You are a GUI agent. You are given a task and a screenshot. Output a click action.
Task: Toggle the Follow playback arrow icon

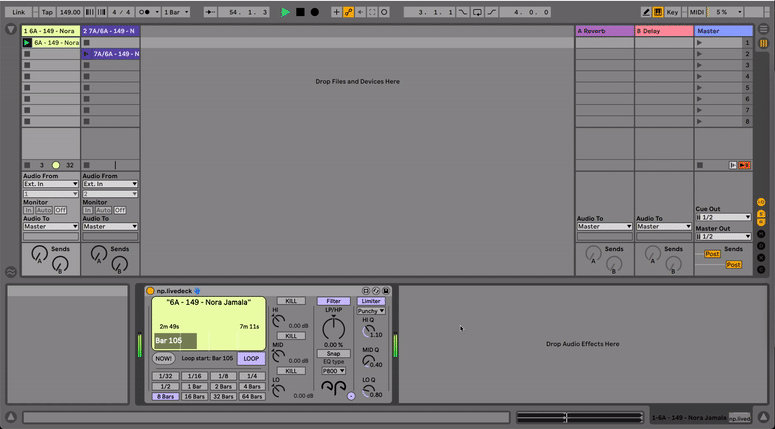coord(210,12)
